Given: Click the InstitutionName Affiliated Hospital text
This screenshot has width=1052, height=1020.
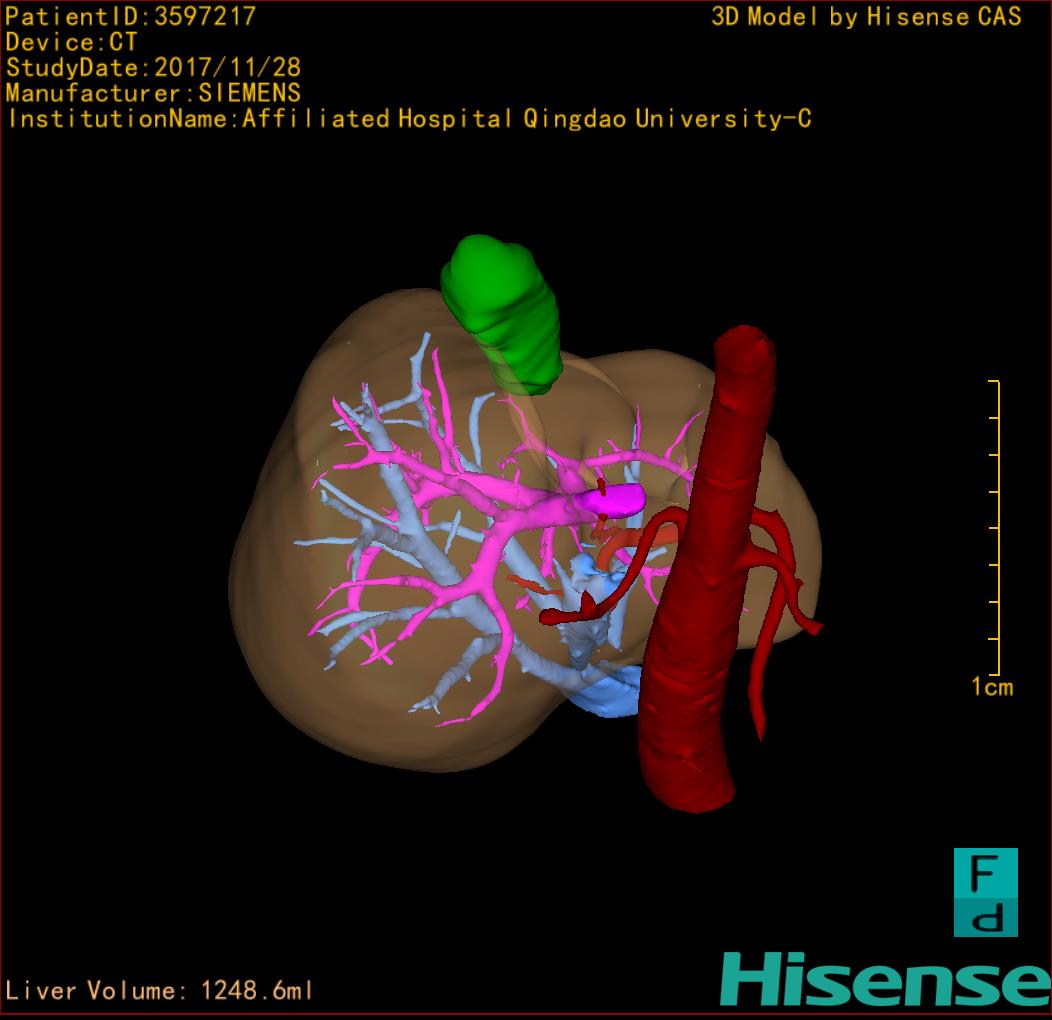Looking at the screenshot, I should pyautogui.click(x=410, y=119).
